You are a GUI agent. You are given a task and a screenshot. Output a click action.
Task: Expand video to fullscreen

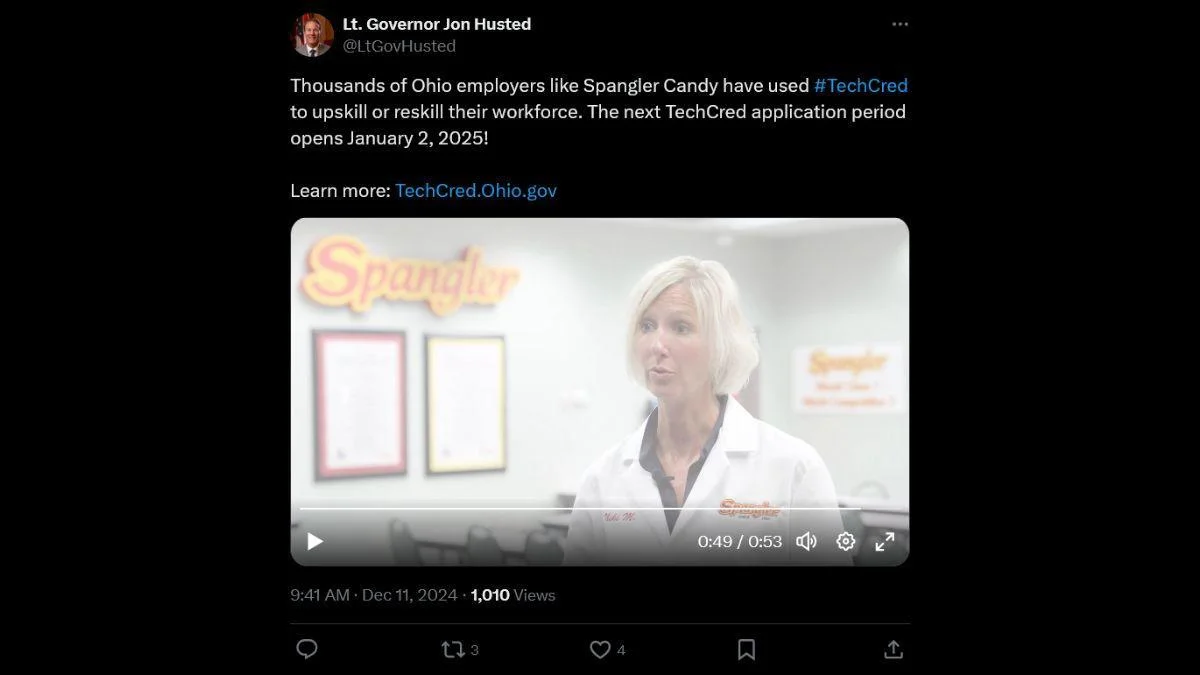point(885,541)
